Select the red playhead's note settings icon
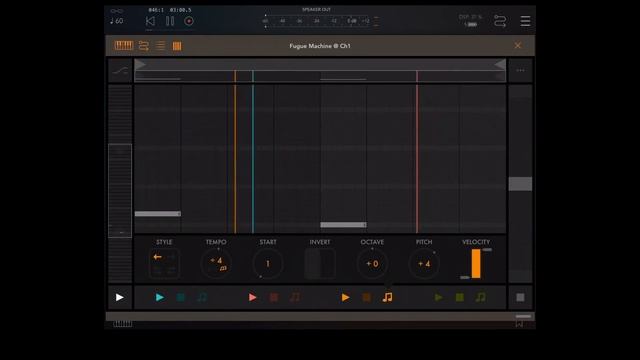 [x=295, y=297]
